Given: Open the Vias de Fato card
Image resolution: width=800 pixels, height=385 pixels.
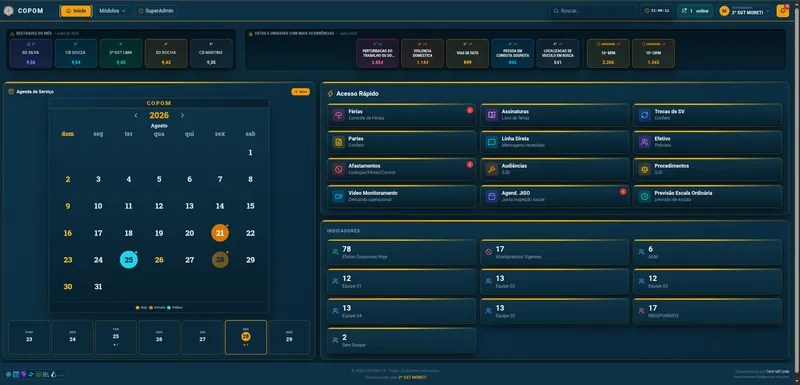Looking at the screenshot, I should (x=467, y=53).
